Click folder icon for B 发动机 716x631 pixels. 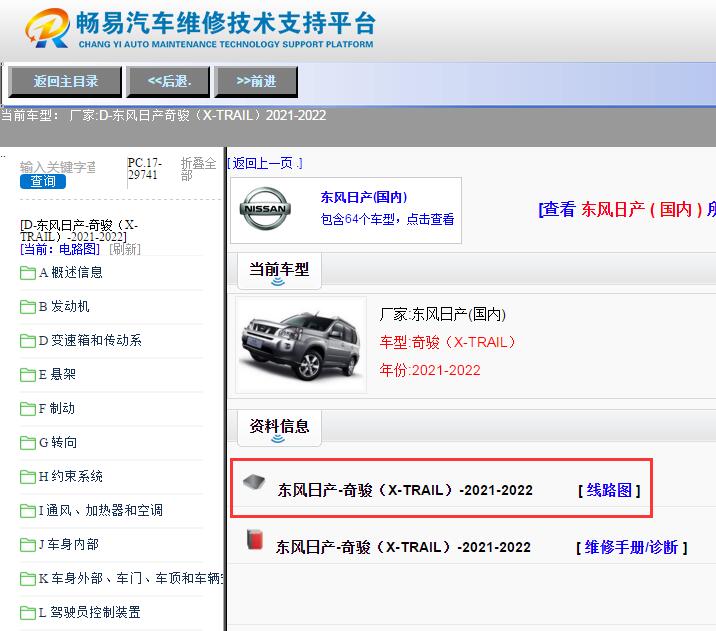point(28,307)
